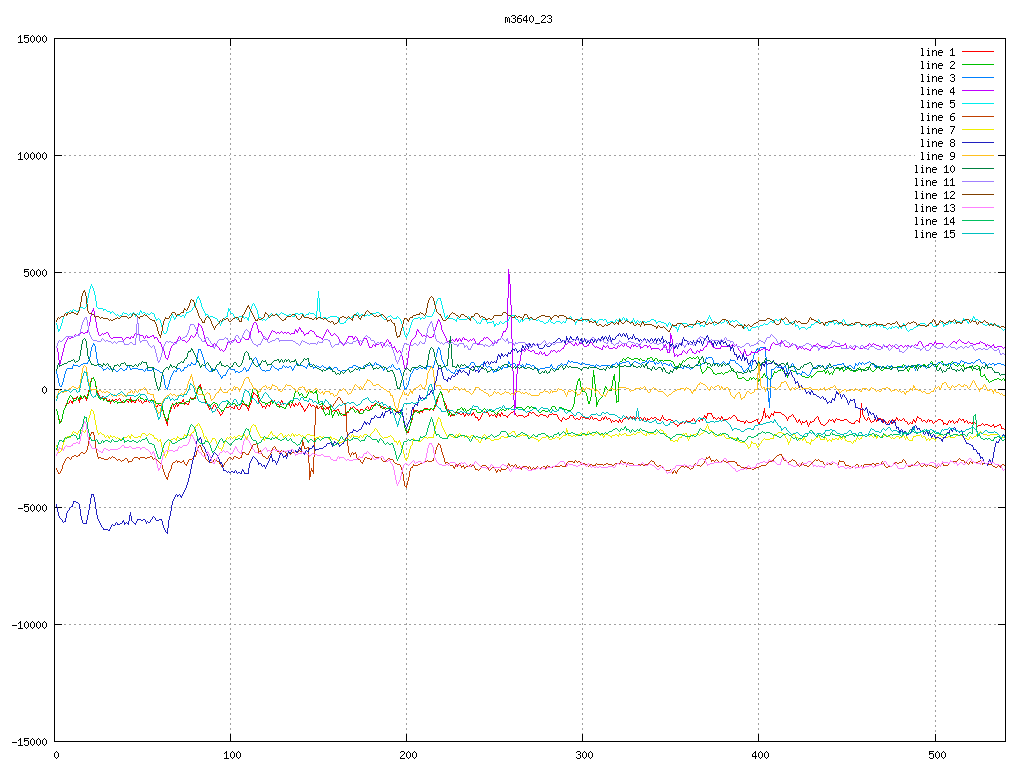Click the x-axis tick label 300
This screenshot has width=1024, height=768.
(582, 756)
